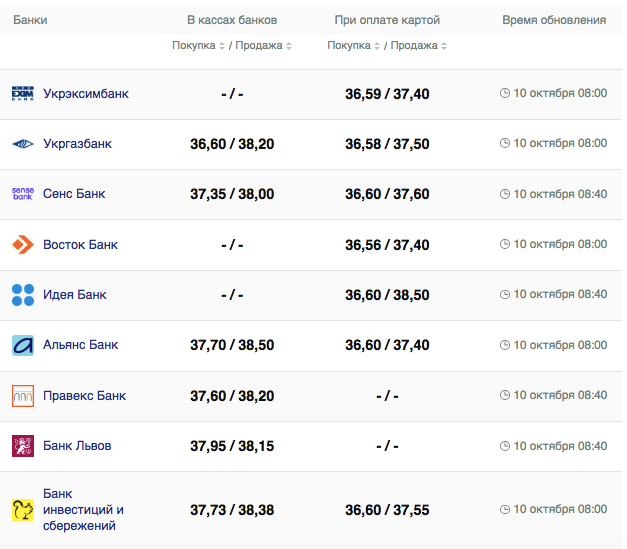Click the Укргазбанк logo icon
Image resolution: width=627 pixels, height=549 pixels.
click(22, 144)
